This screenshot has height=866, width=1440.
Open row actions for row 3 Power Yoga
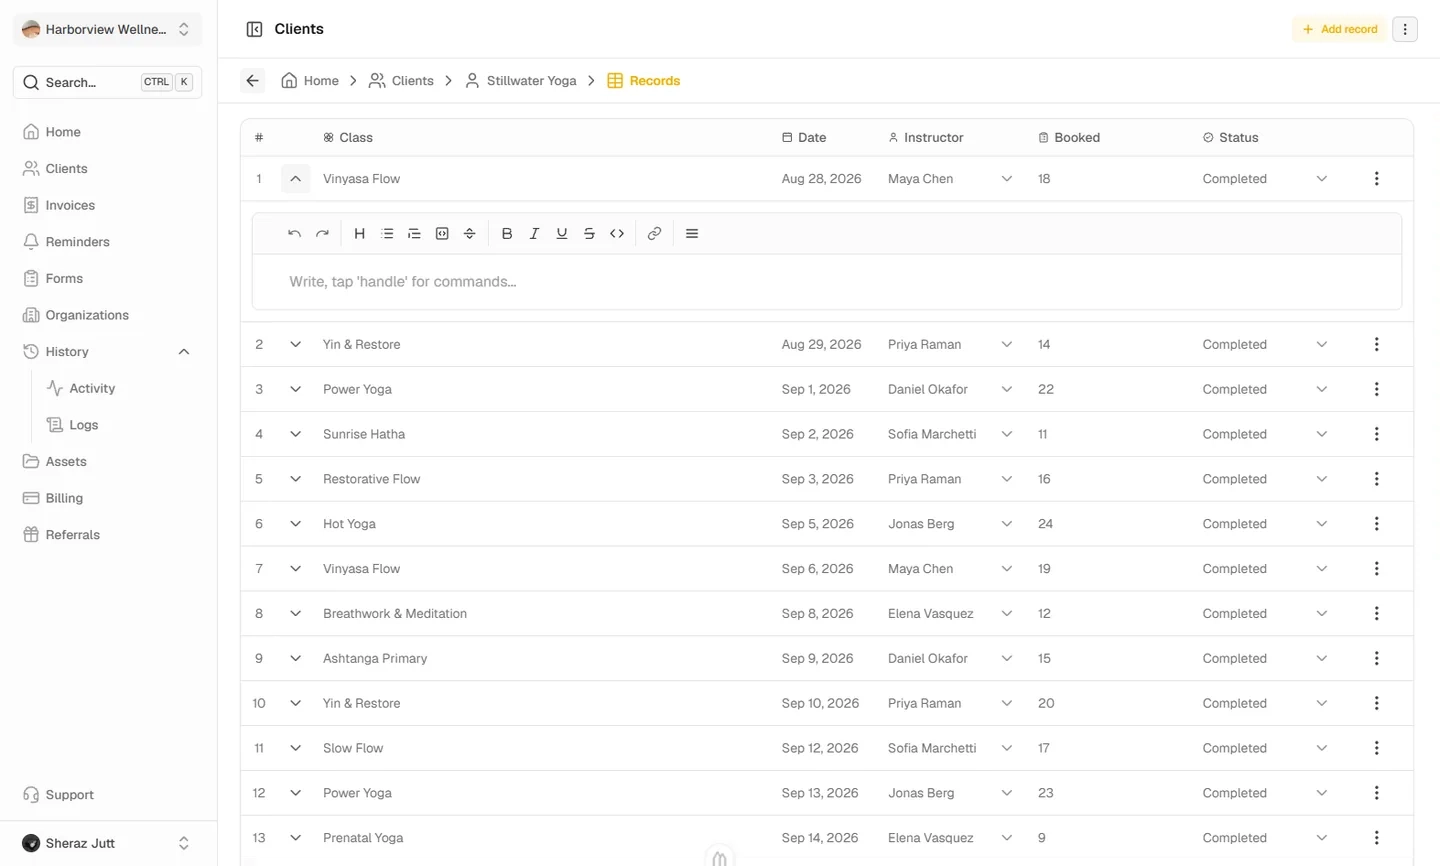tap(1377, 389)
